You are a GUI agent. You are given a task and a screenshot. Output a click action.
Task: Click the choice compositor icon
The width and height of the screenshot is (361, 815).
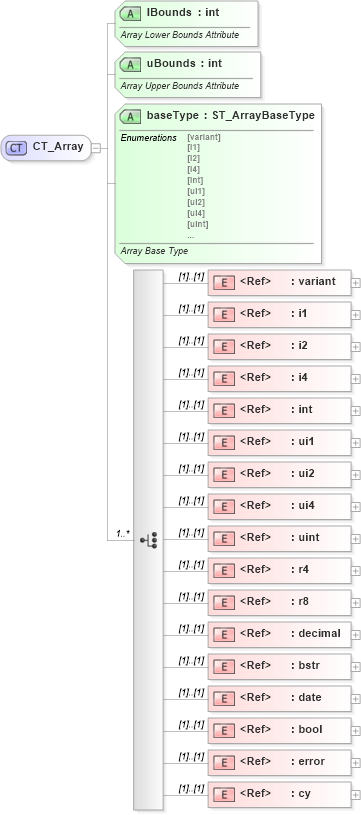point(149,541)
